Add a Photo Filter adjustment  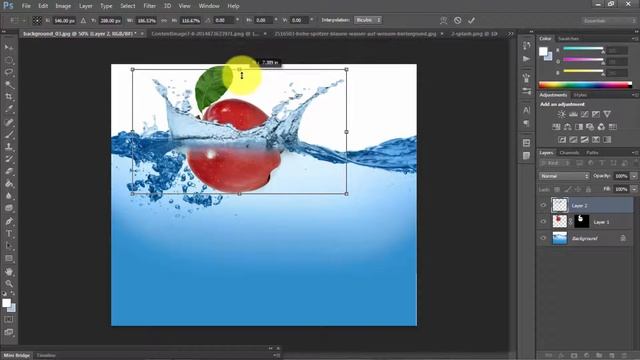pyautogui.click(x=590, y=127)
